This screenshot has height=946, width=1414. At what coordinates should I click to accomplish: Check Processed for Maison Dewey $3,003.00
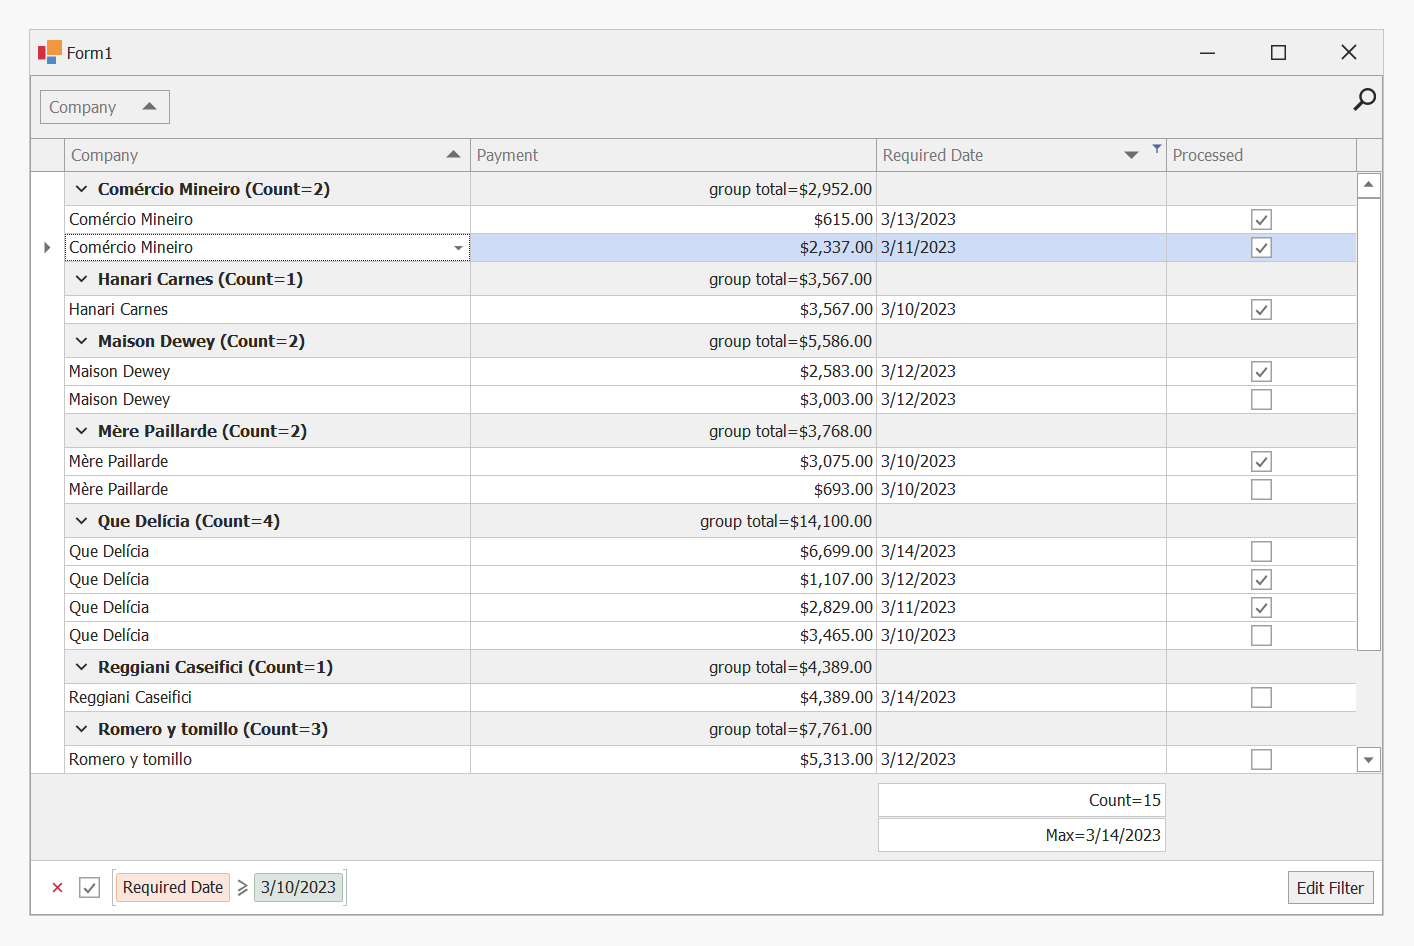[1261, 399]
